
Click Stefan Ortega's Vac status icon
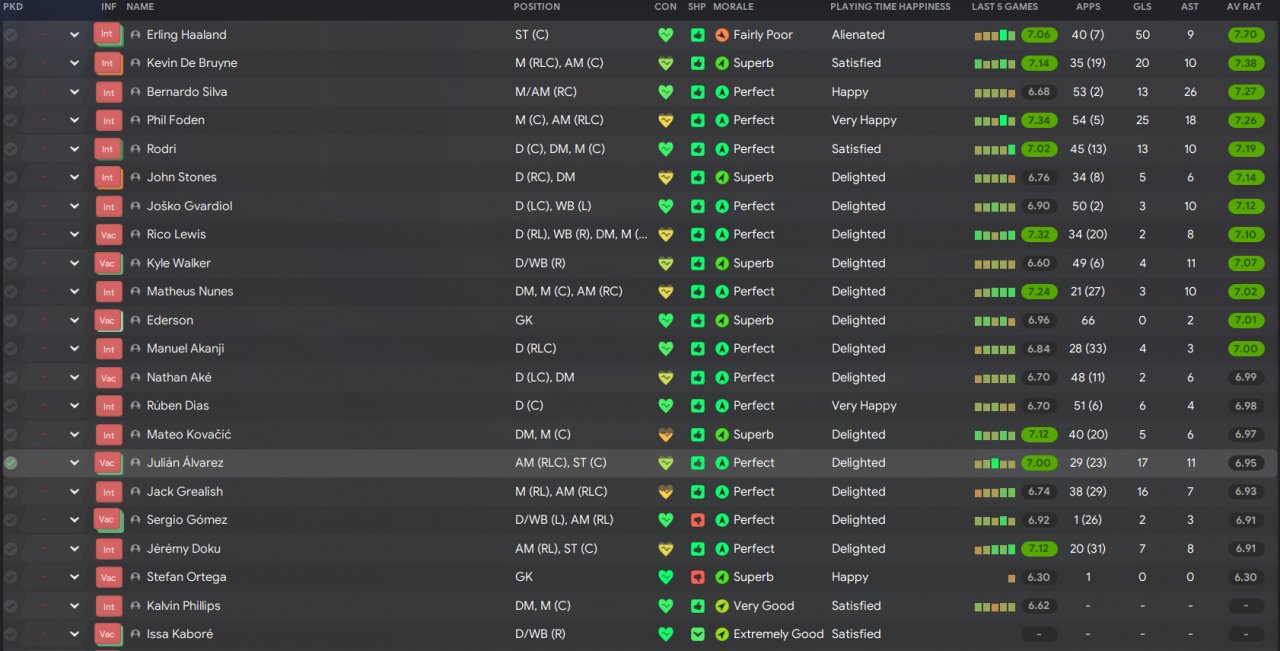(107, 577)
